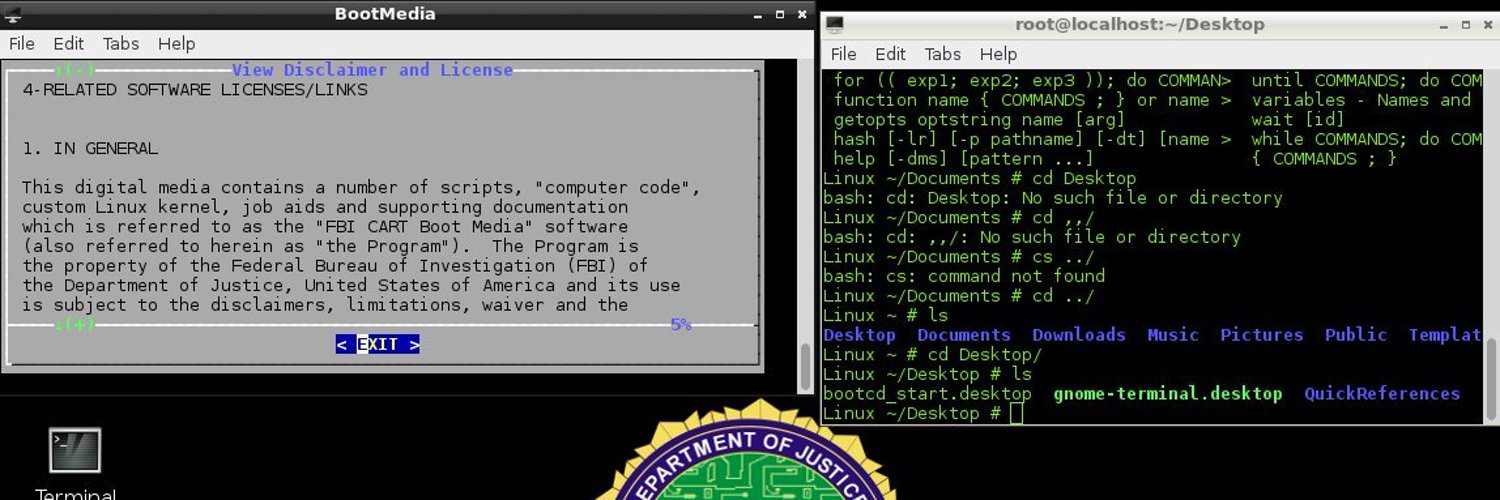Open Tabs menu in BootMedia window

(121, 43)
